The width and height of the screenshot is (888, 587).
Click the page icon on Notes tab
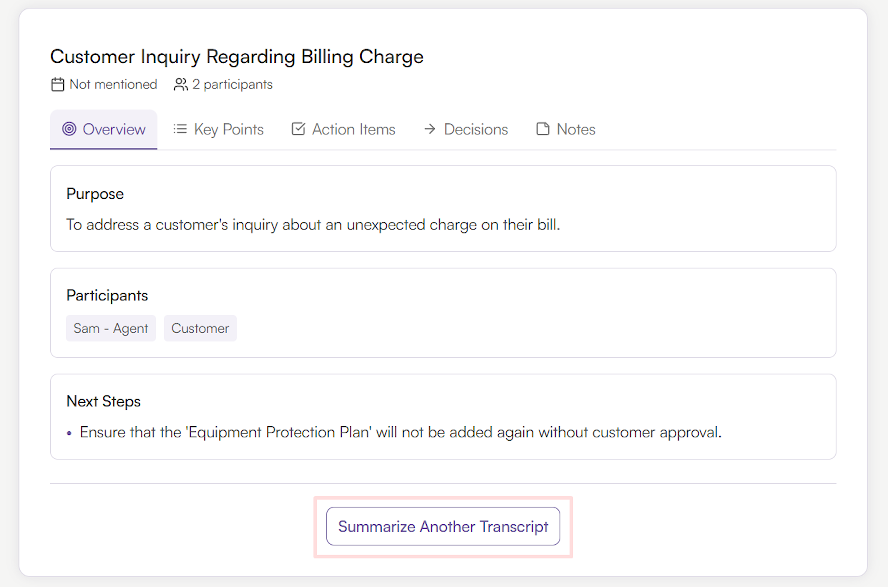click(543, 129)
